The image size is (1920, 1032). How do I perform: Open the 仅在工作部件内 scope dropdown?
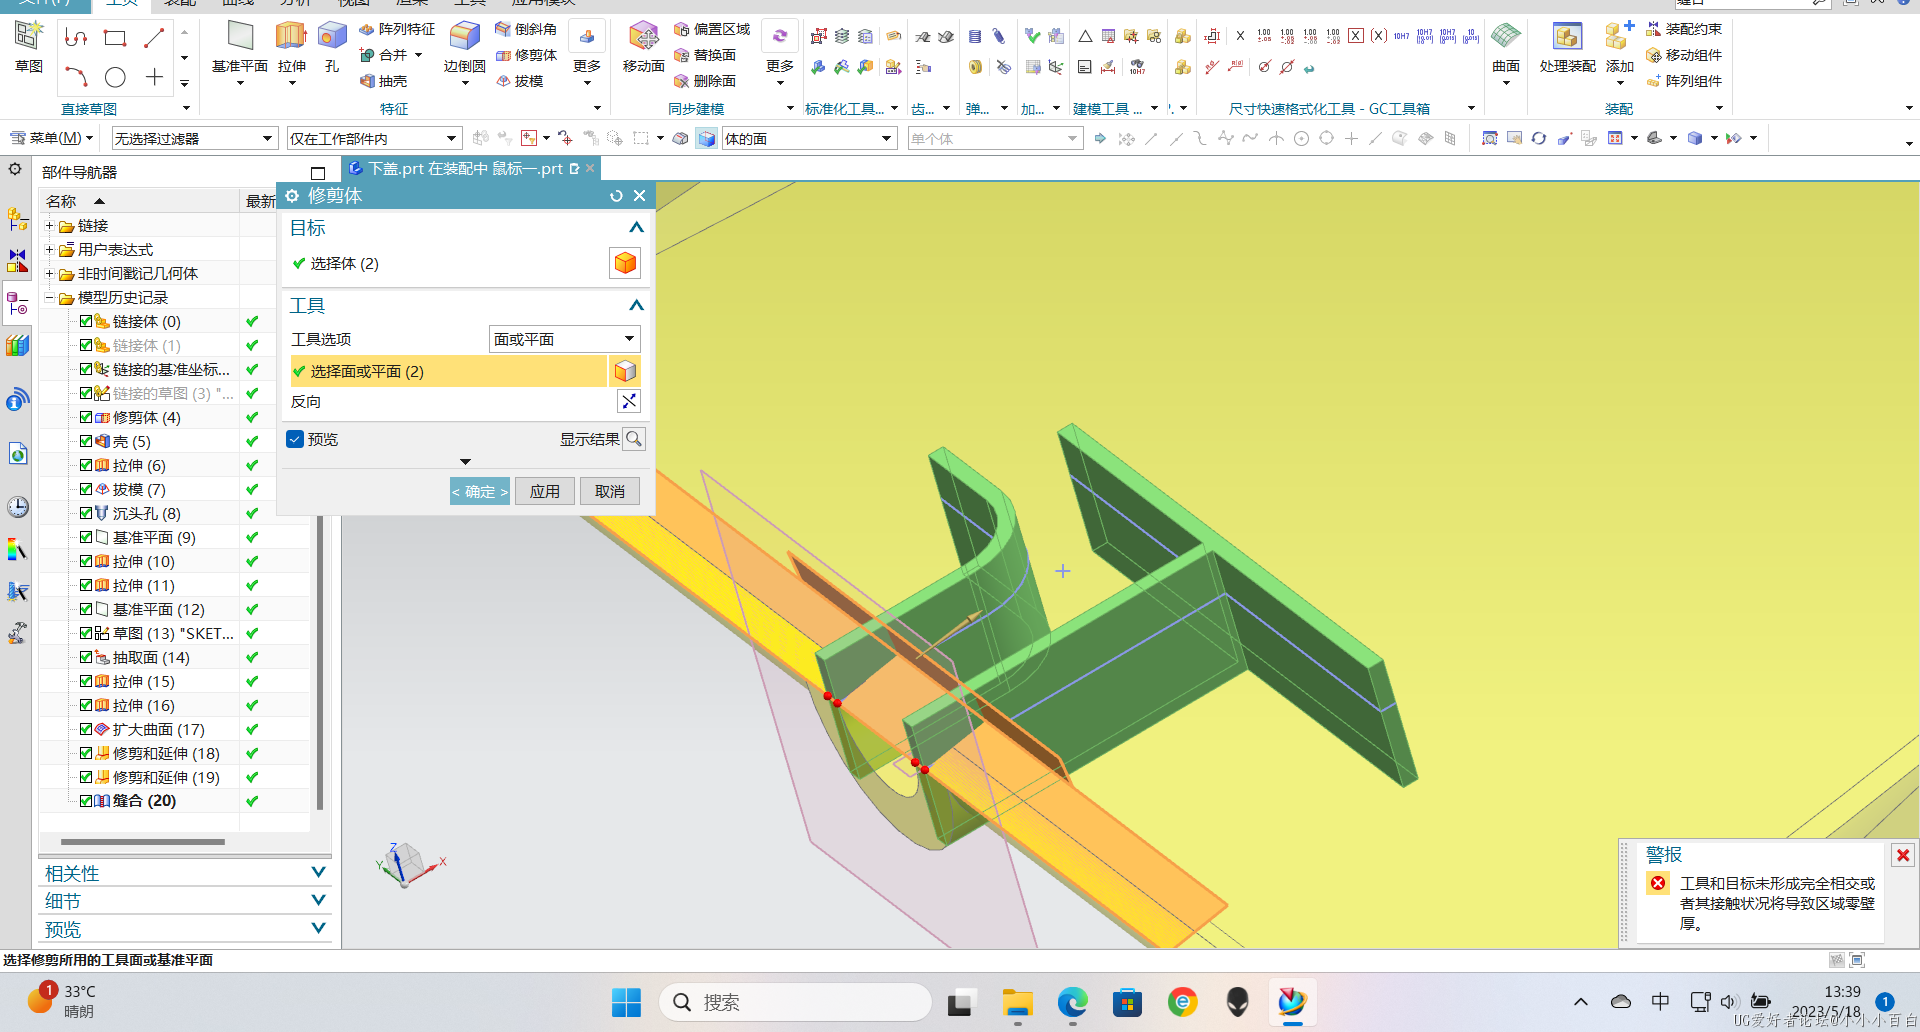coord(373,138)
